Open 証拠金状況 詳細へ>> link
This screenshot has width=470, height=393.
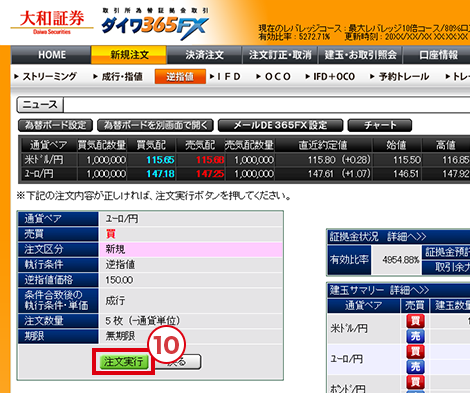[x=406, y=237]
